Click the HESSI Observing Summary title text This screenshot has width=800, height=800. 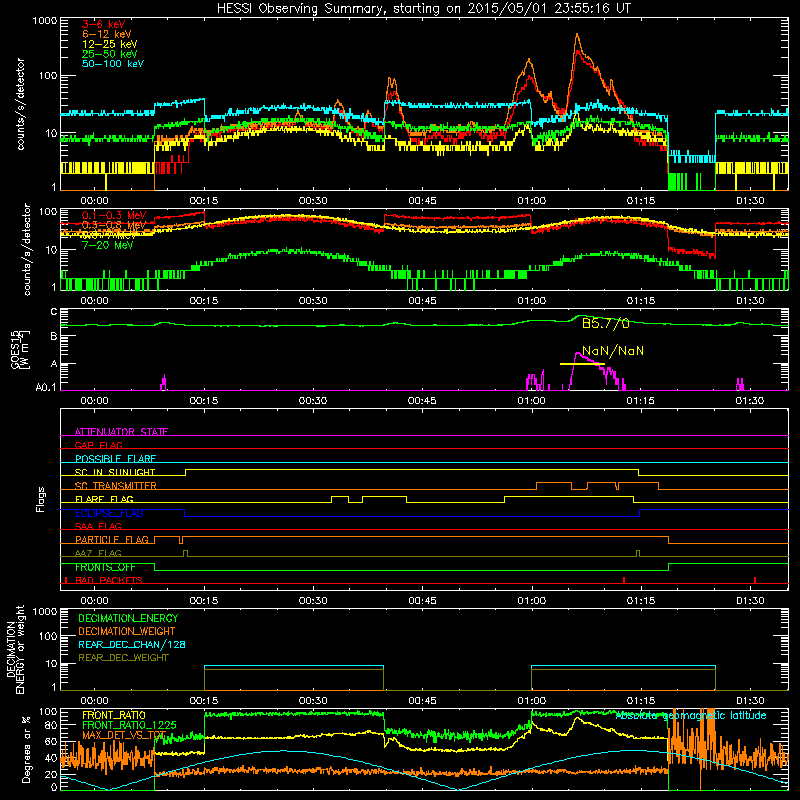[424, 8]
